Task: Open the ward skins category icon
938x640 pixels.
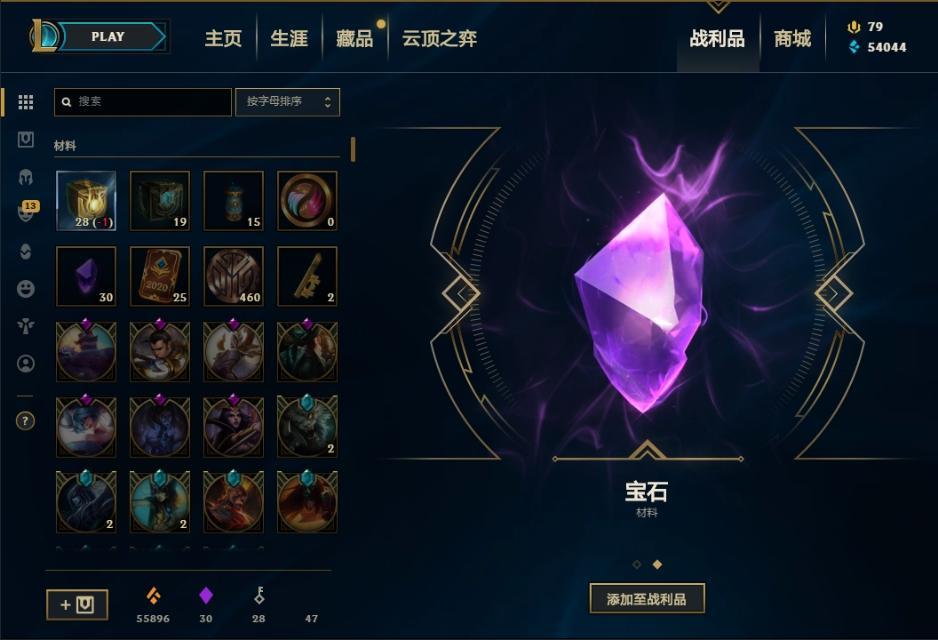Action: pos(26,327)
